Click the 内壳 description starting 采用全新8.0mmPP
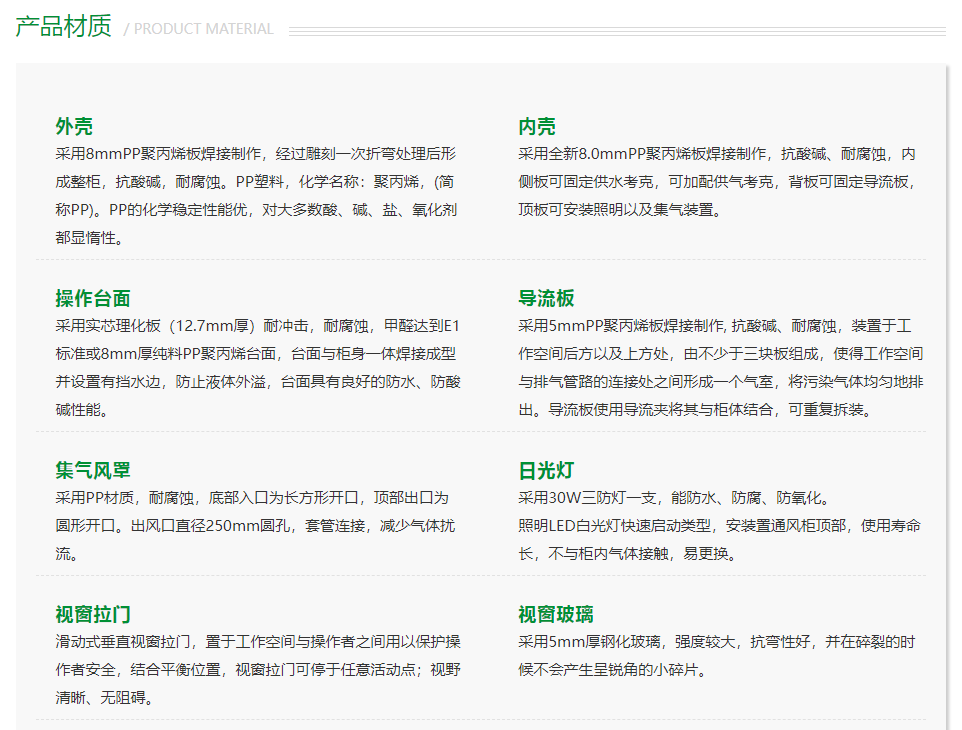Image resolution: width=962 pixels, height=730 pixels. coord(716,182)
